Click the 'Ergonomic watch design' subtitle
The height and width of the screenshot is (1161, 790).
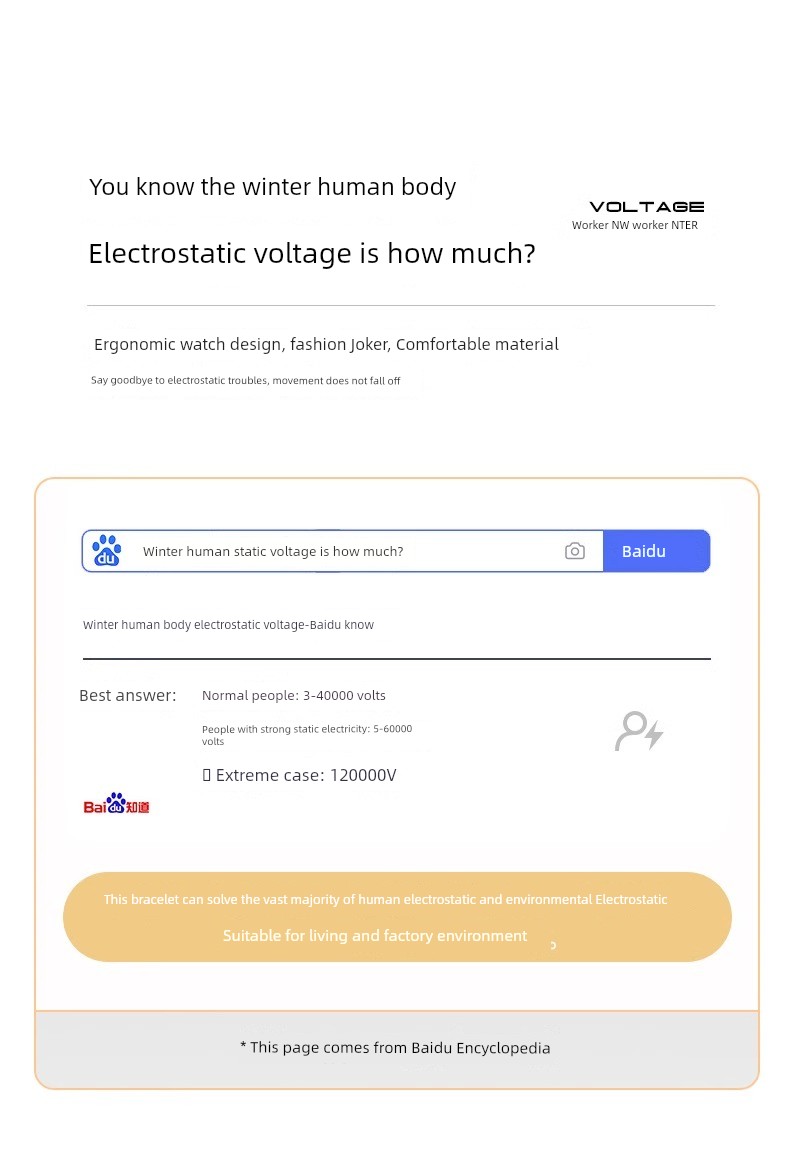point(326,344)
